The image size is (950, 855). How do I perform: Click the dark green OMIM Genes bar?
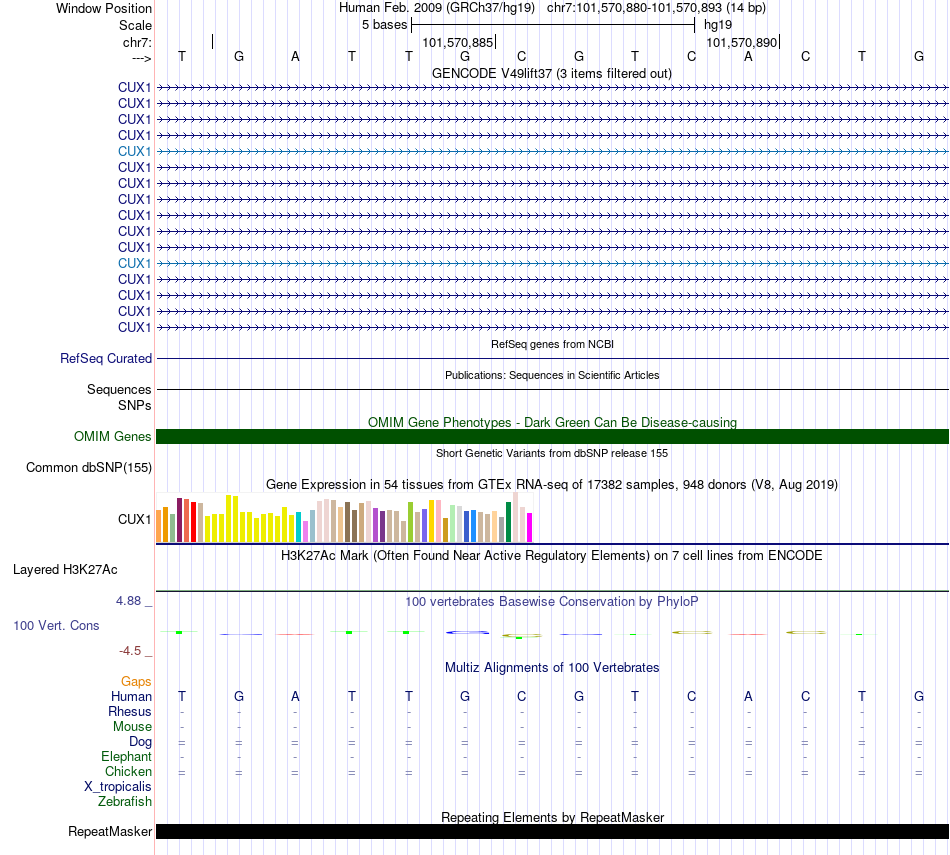click(x=553, y=436)
